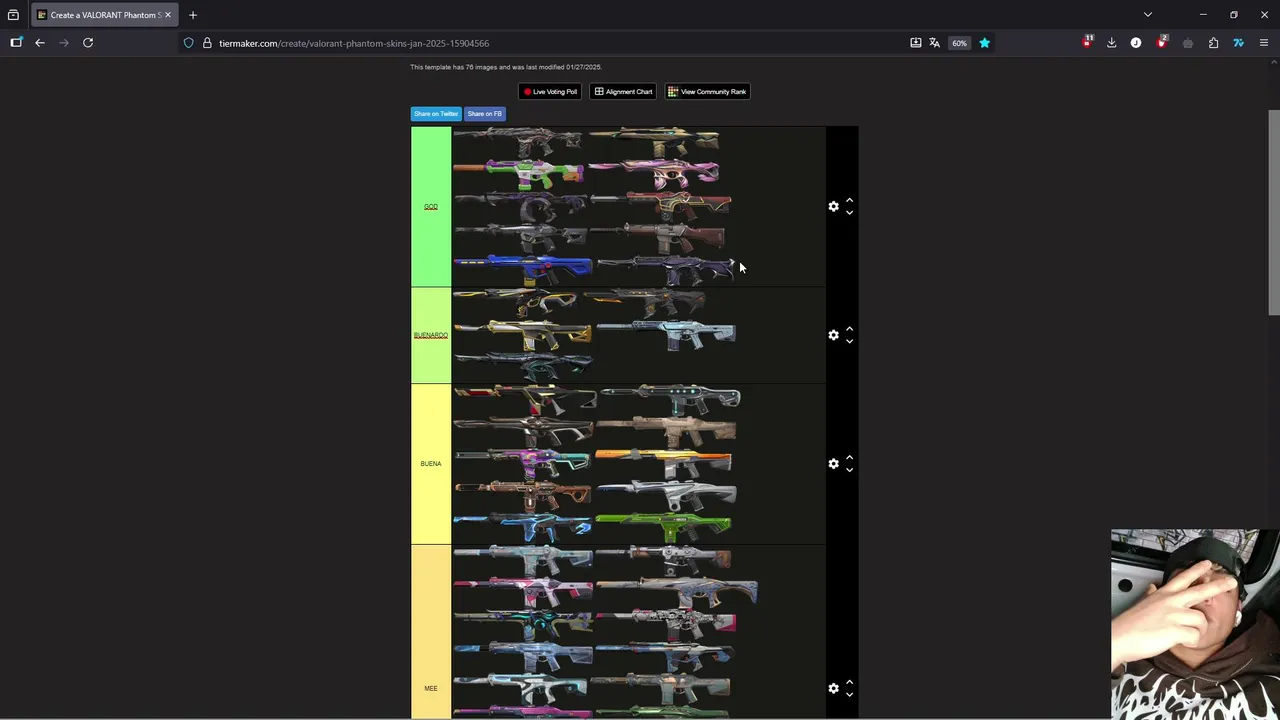The image size is (1280, 720).
Task: Pick the gold-black Phantom in BUENARDO tier
Action: point(523,334)
